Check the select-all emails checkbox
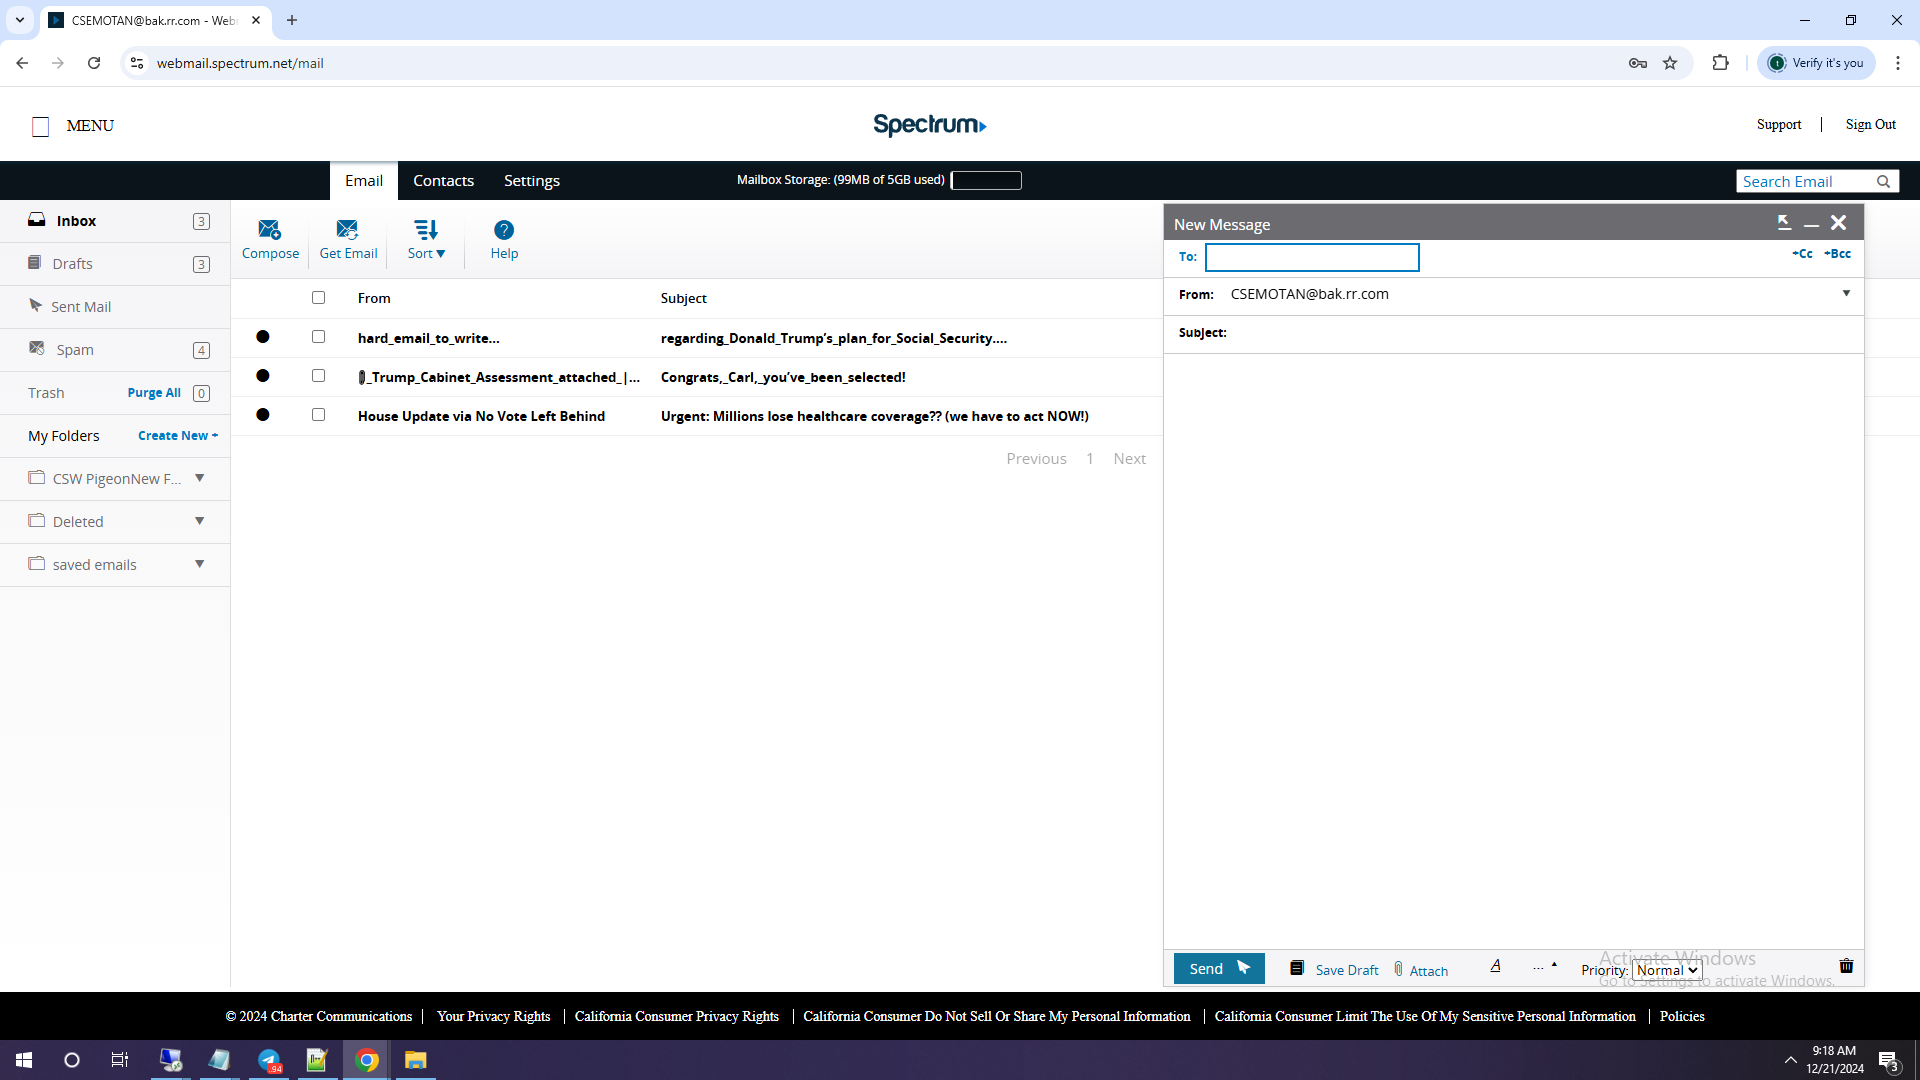 tap(318, 298)
